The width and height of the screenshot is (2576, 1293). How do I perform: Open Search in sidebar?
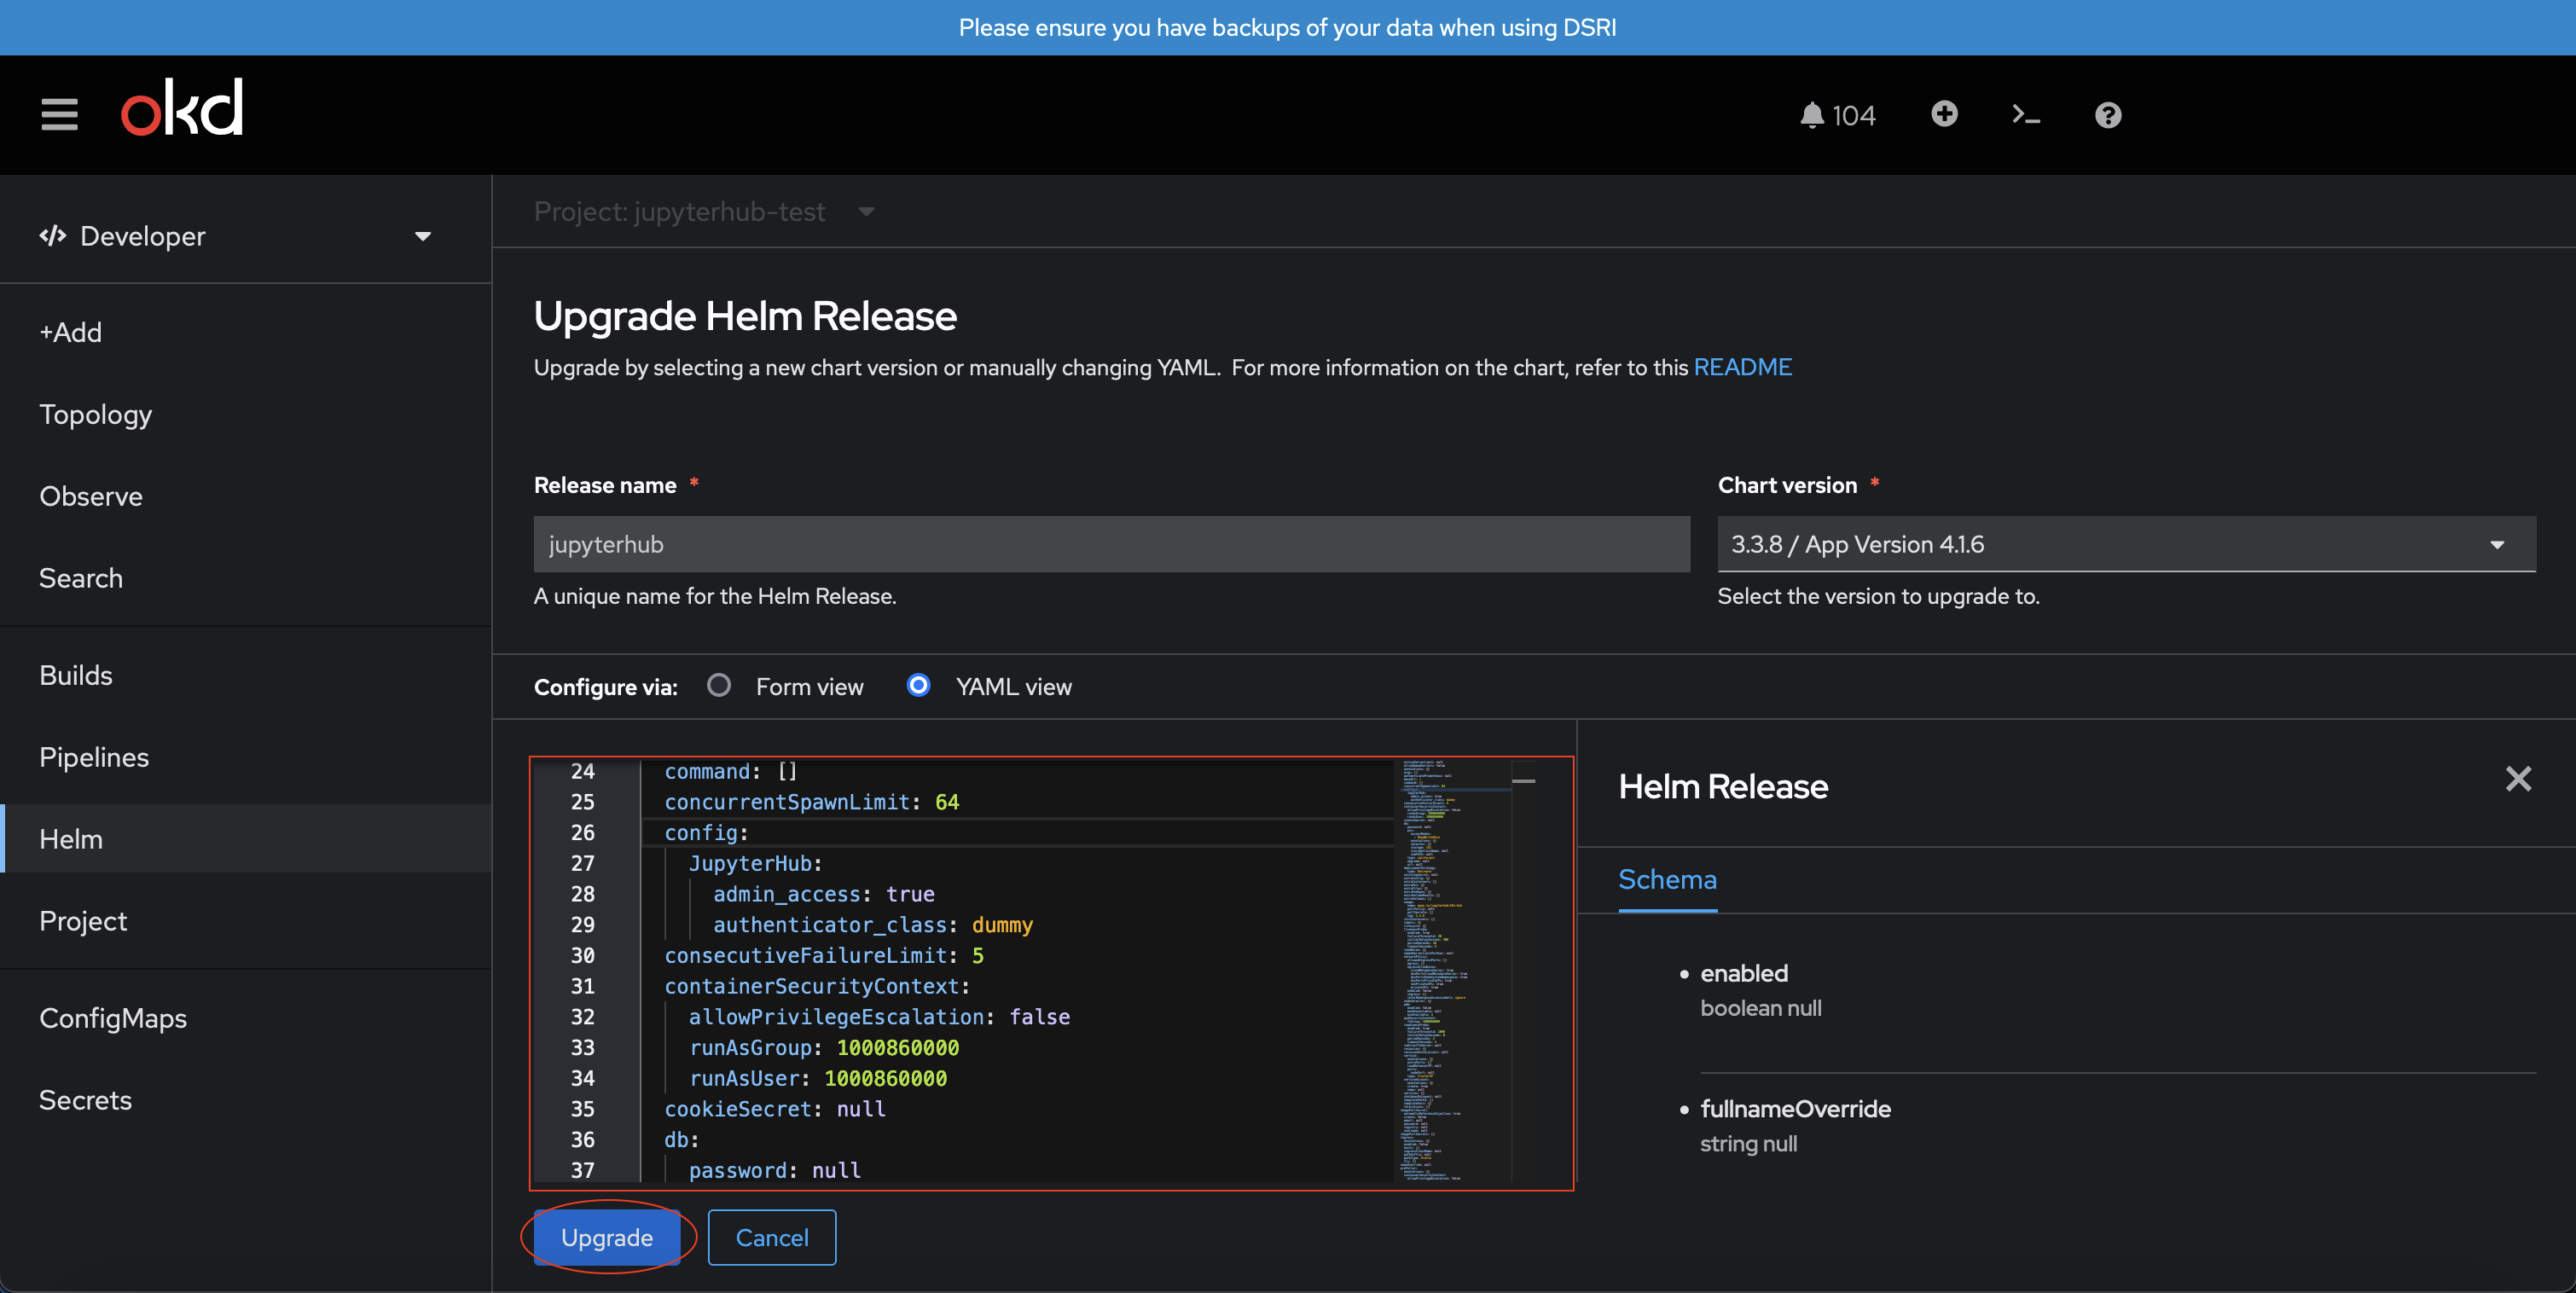246,578
